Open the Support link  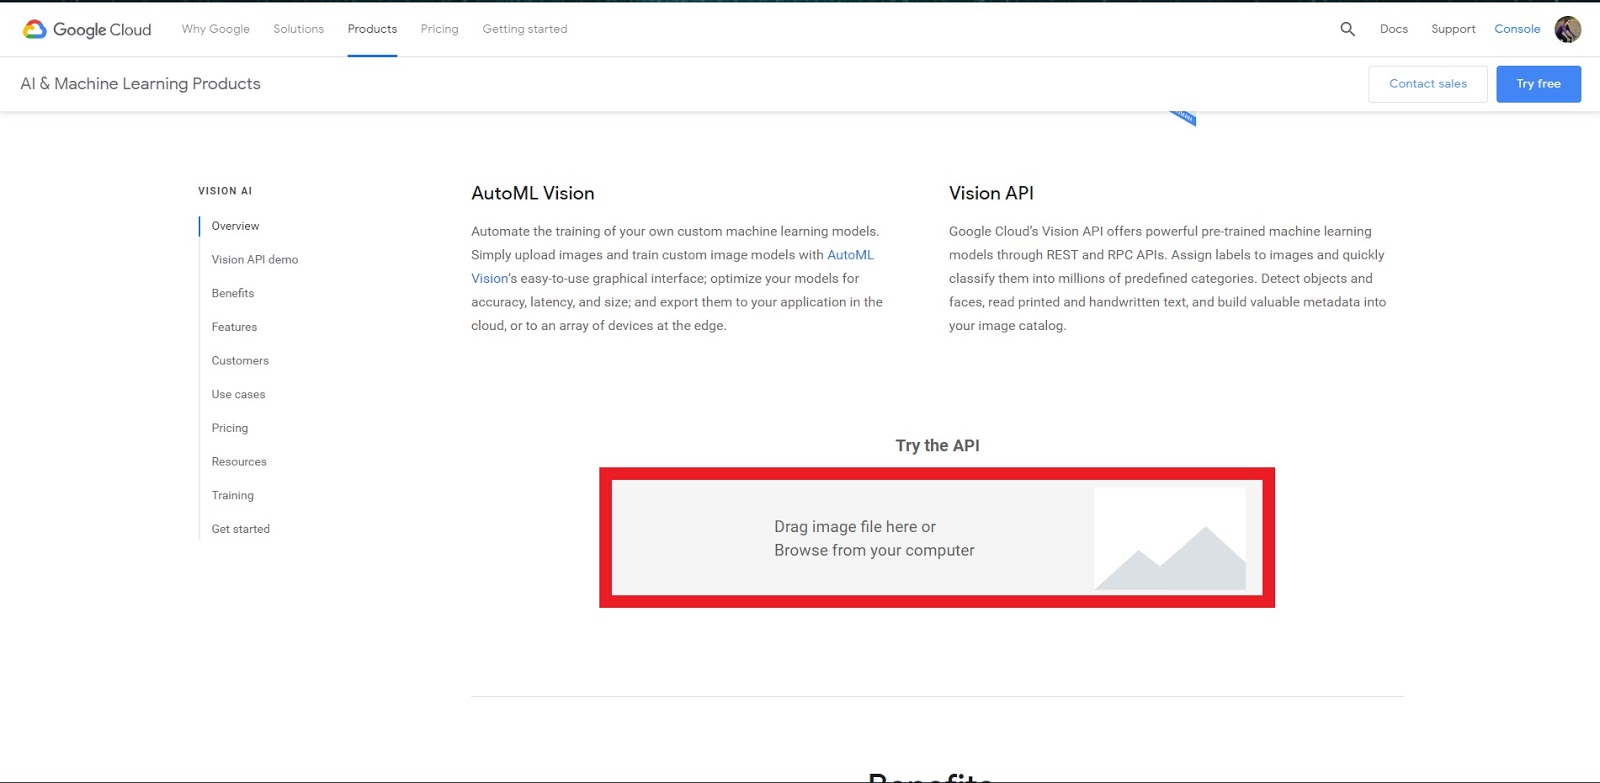tap(1453, 29)
